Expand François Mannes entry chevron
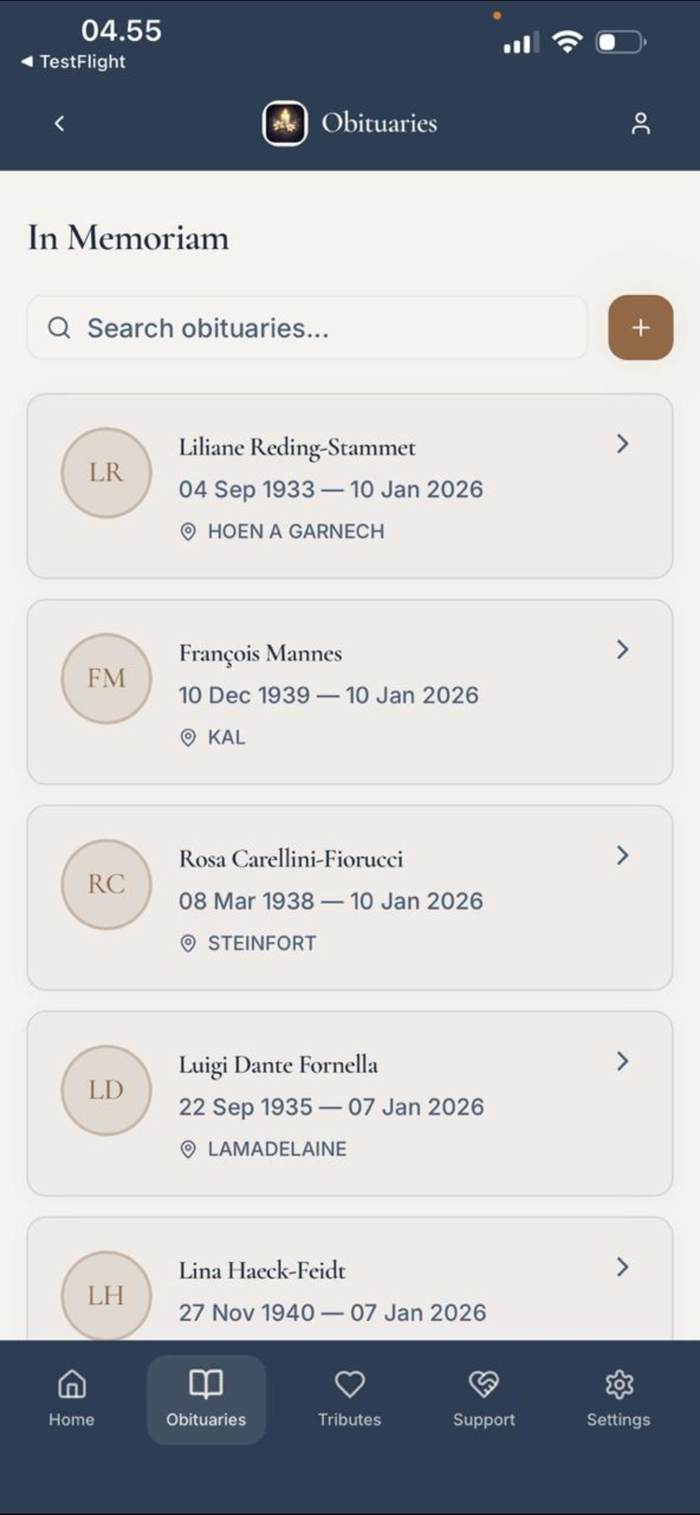This screenshot has width=700, height=1515. 622,650
